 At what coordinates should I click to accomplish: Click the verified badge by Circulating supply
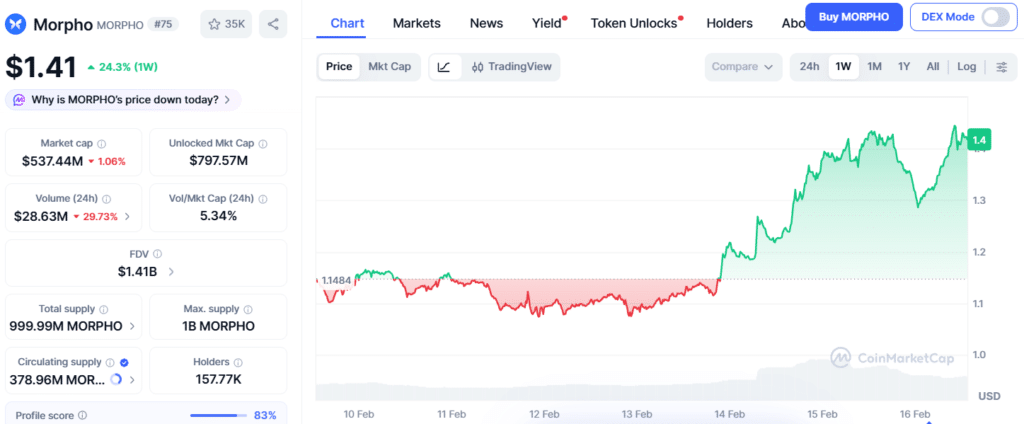124,363
